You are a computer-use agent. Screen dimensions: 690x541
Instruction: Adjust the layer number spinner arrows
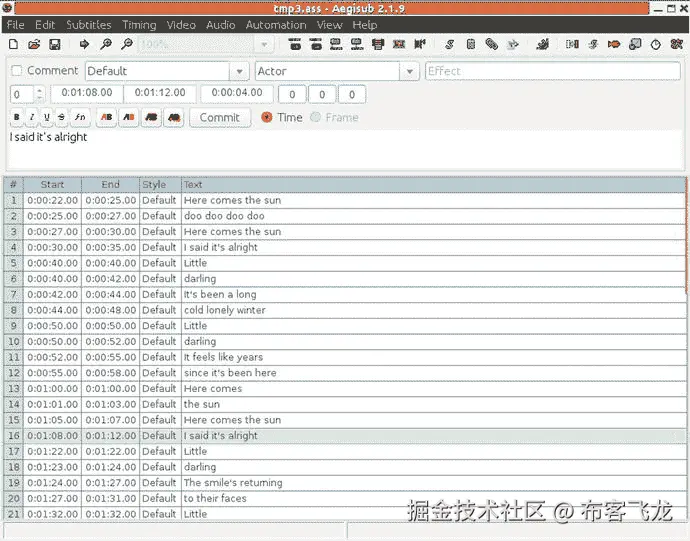(39, 94)
